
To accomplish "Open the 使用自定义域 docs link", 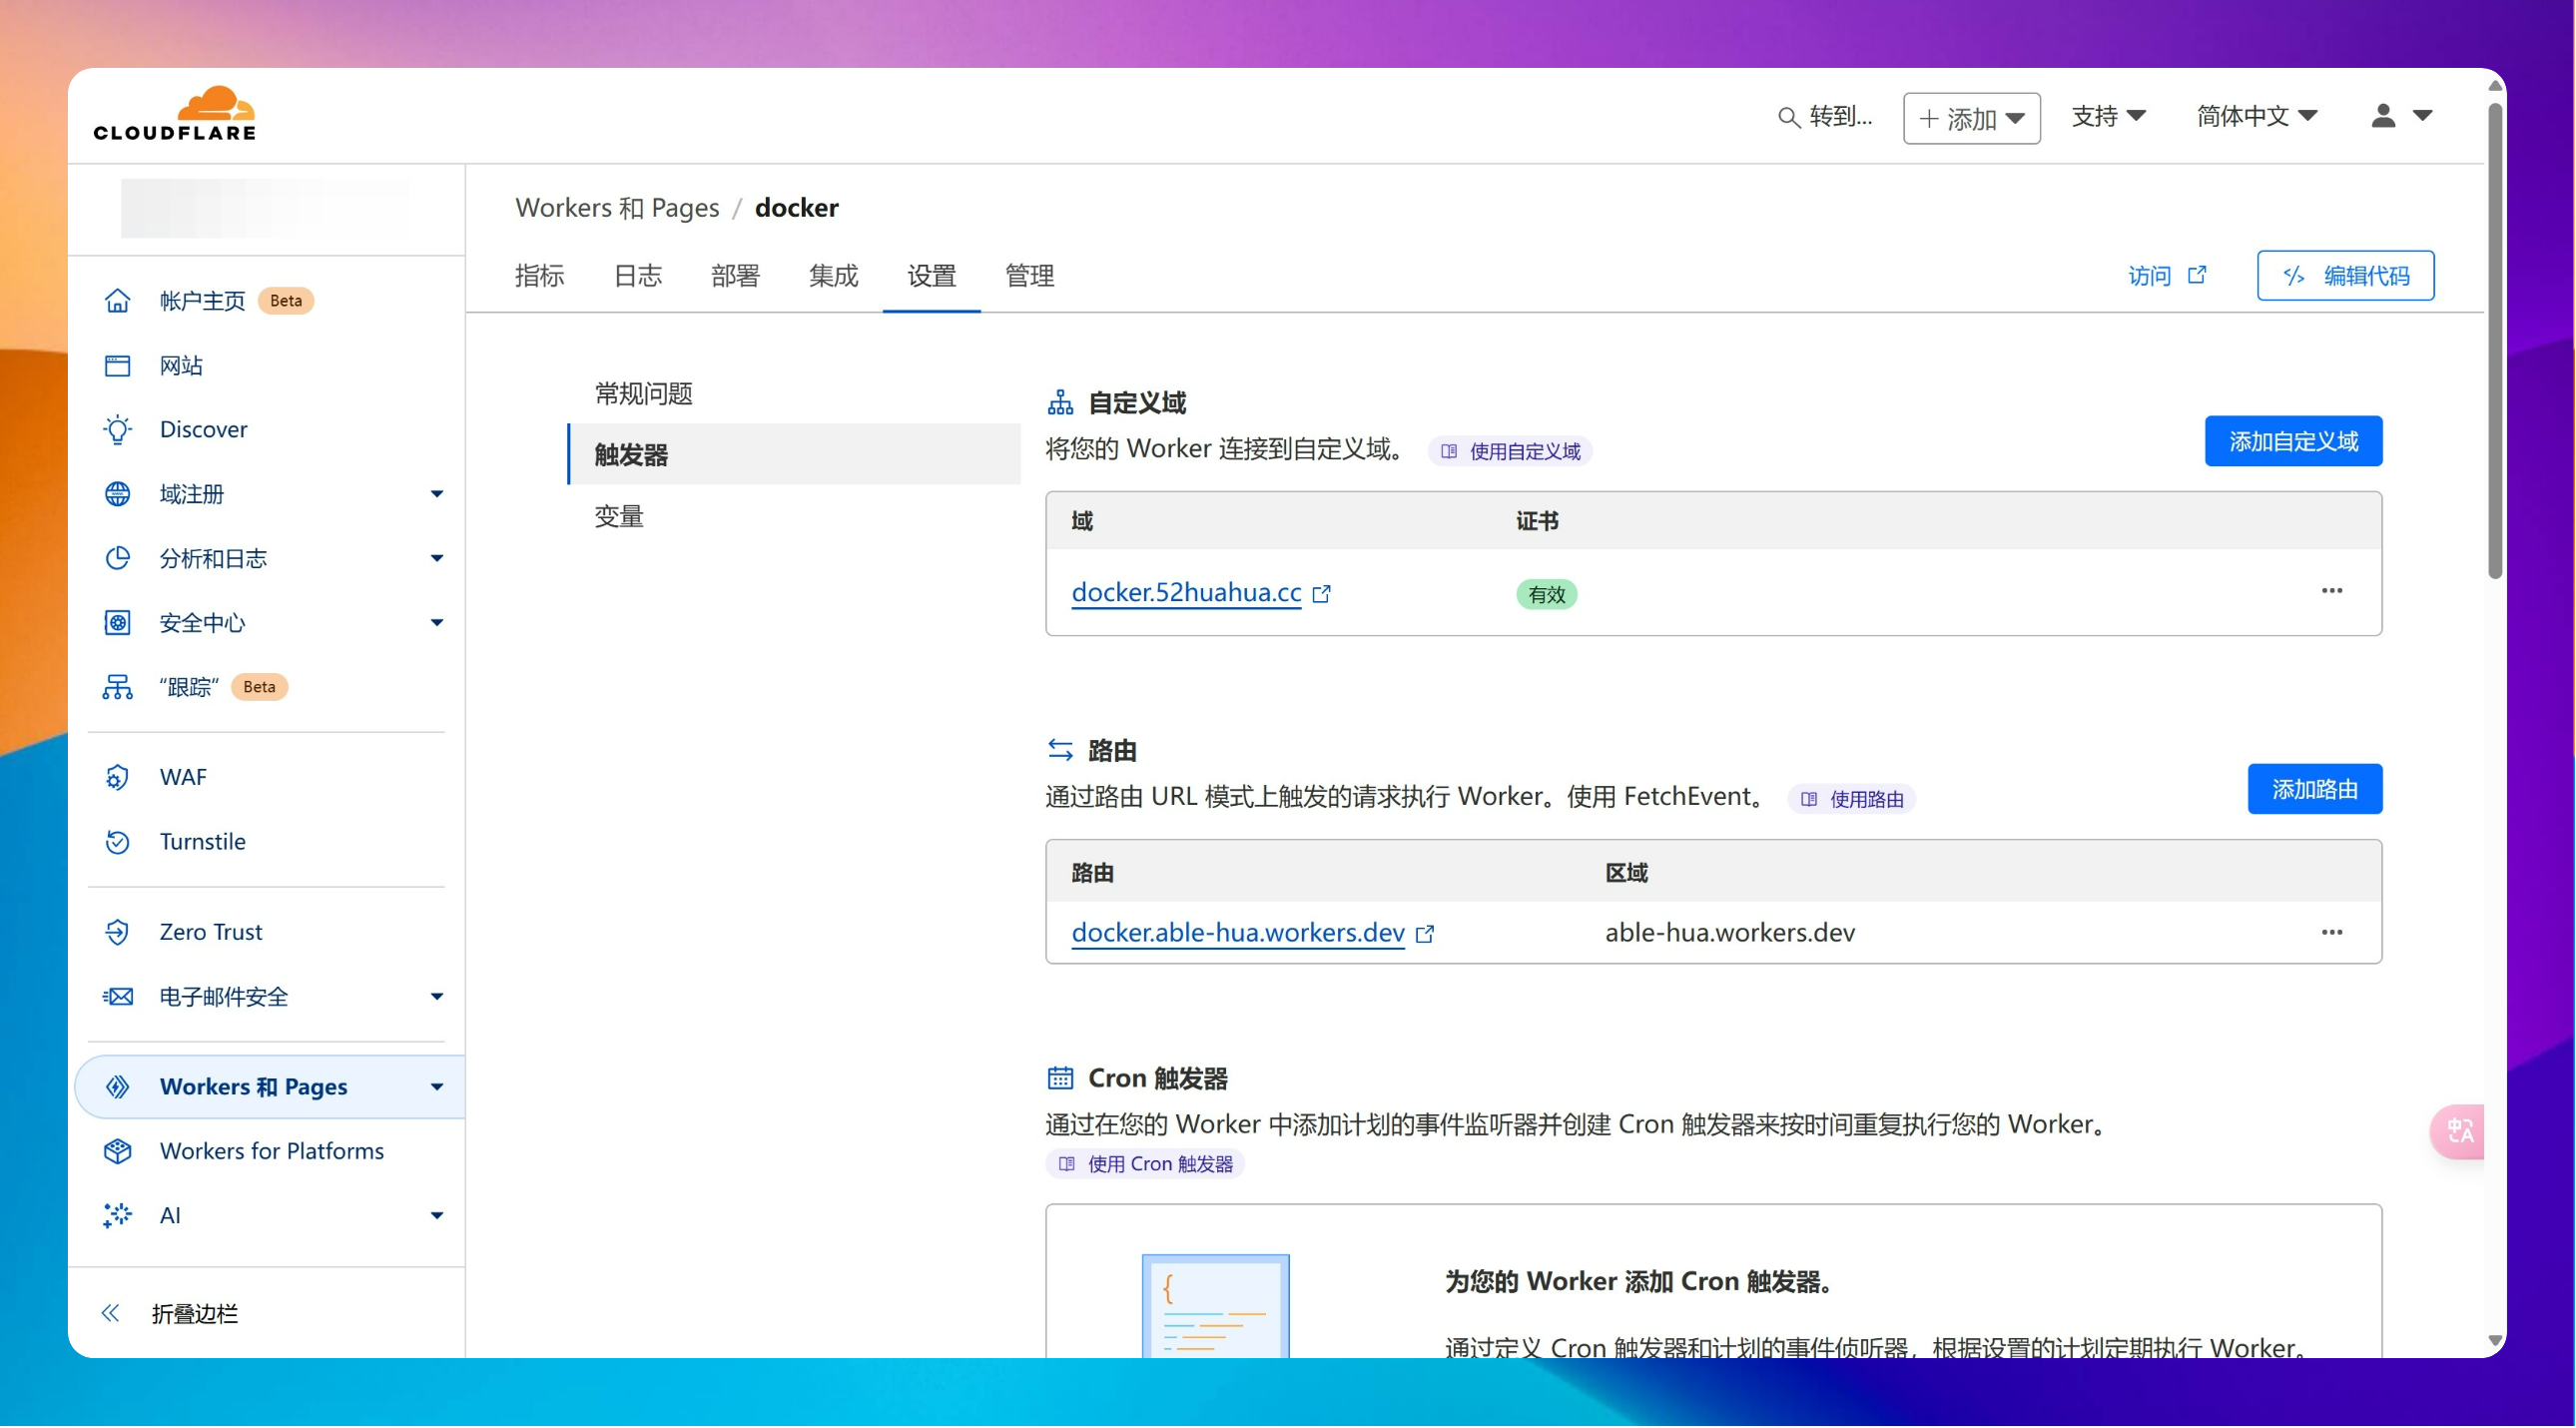I will 1509,452.
